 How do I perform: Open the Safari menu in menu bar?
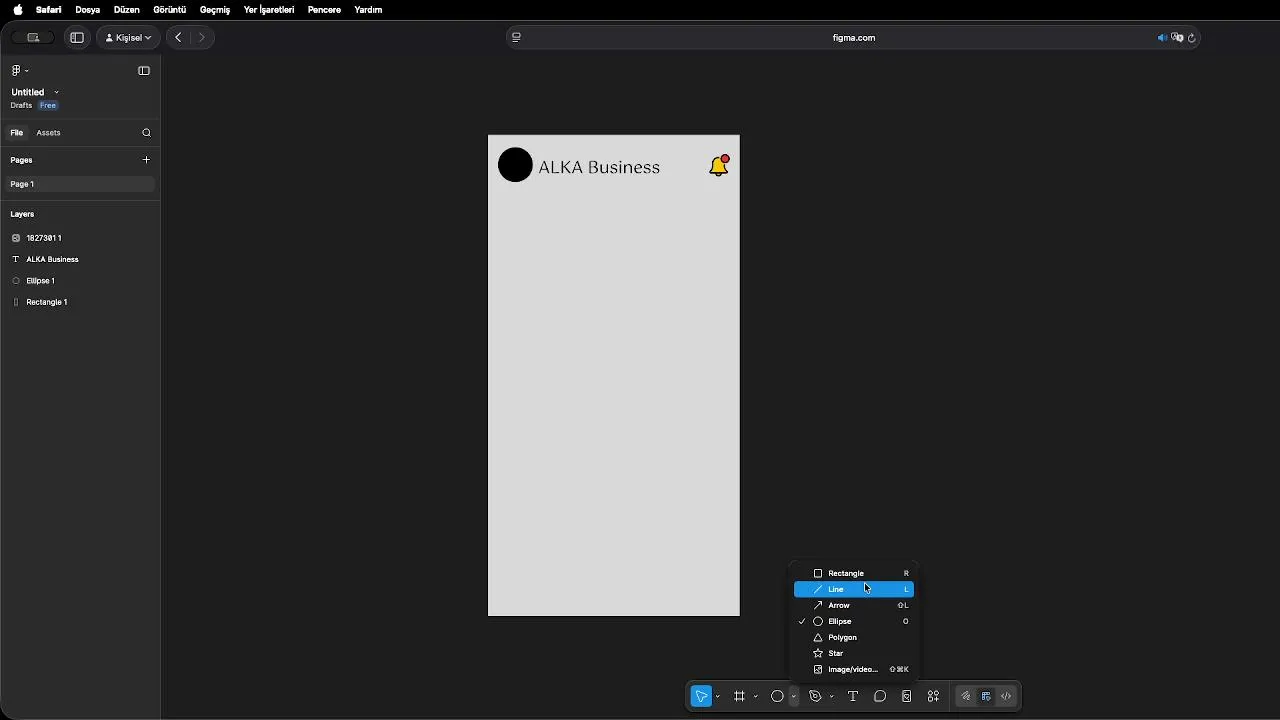pyautogui.click(x=48, y=9)
